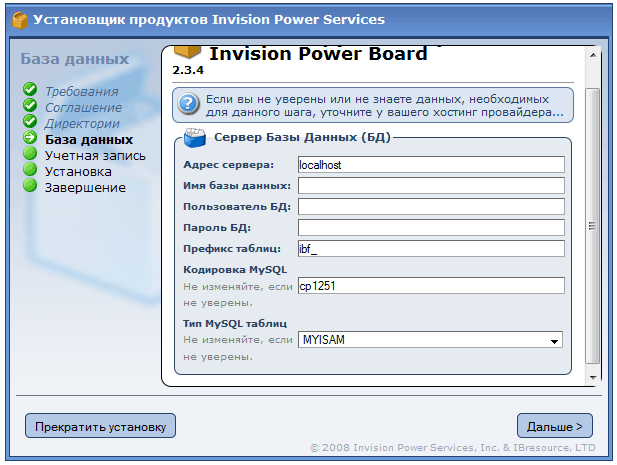
Task: Click the green circle beside Завершение
Action: pos(30,187)
